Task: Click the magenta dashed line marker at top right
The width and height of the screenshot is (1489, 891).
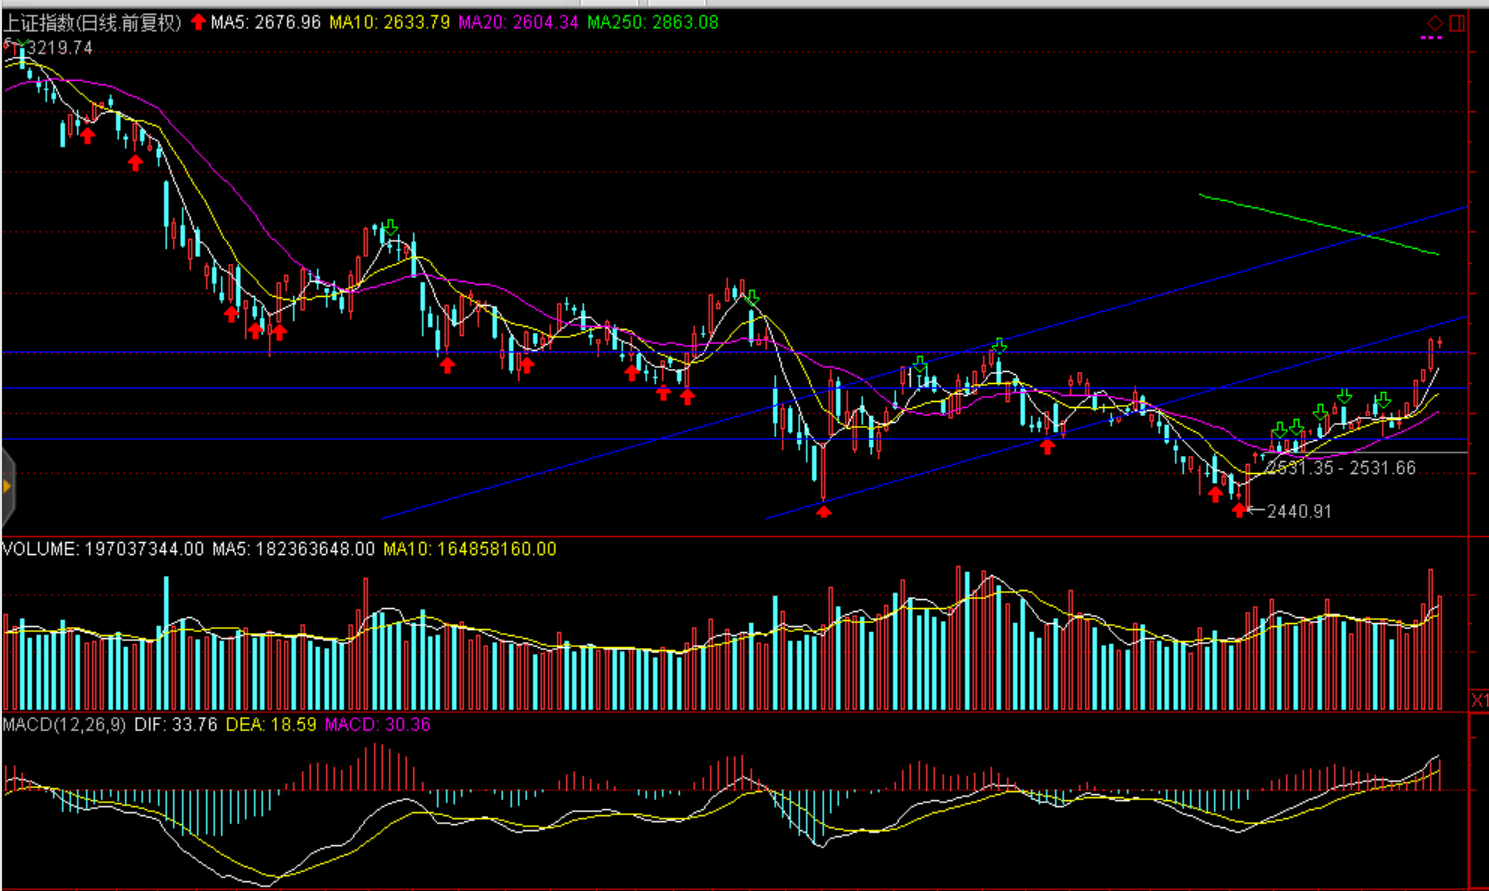Action: 1431,38
